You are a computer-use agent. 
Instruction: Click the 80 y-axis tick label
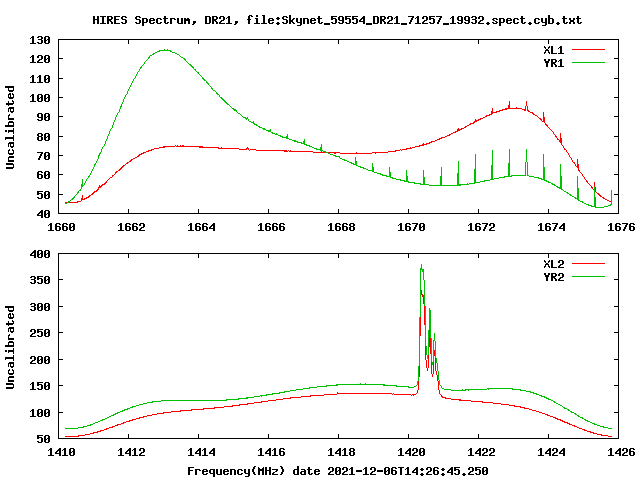click(43, 137)
